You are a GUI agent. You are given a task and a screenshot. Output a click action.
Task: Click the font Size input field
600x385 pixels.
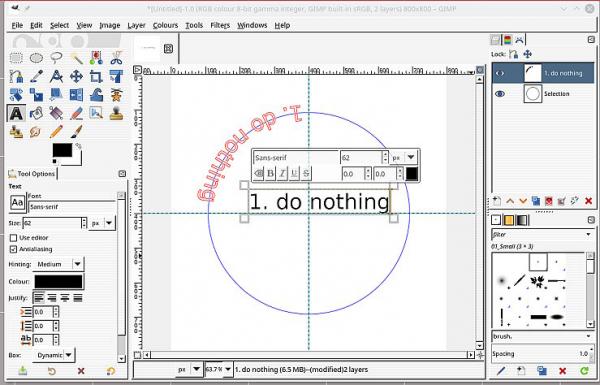pos(52,223)
